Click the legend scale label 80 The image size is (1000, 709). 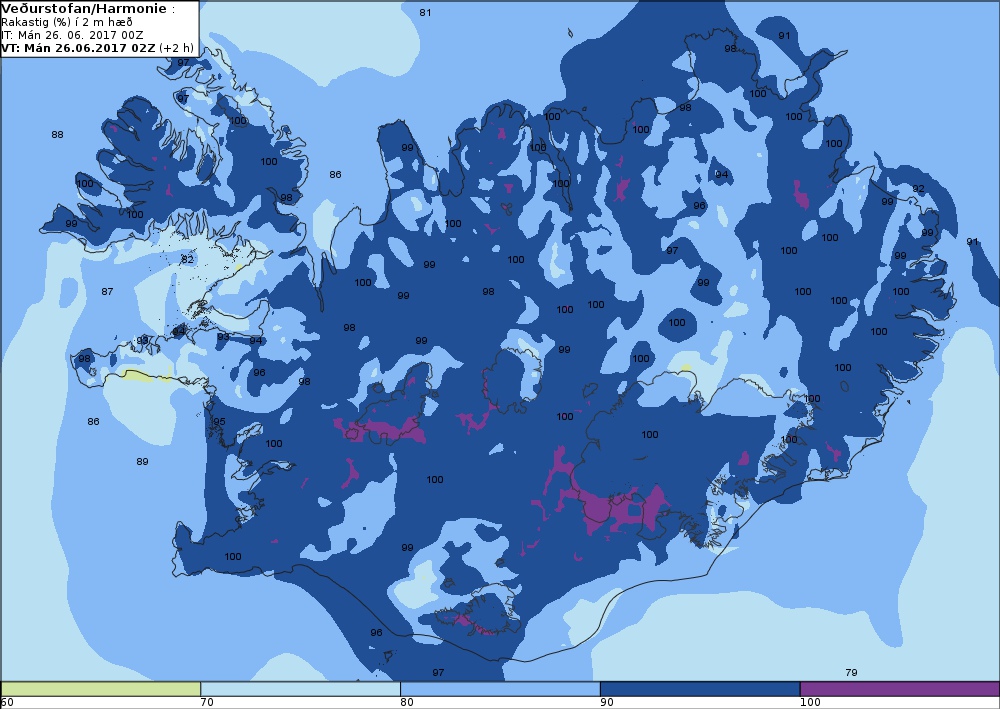click(x=407, y=703)
